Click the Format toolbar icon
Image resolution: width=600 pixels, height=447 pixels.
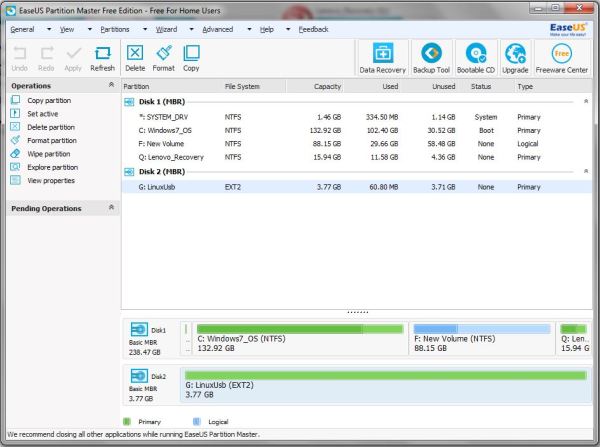[x=164, y=53]
